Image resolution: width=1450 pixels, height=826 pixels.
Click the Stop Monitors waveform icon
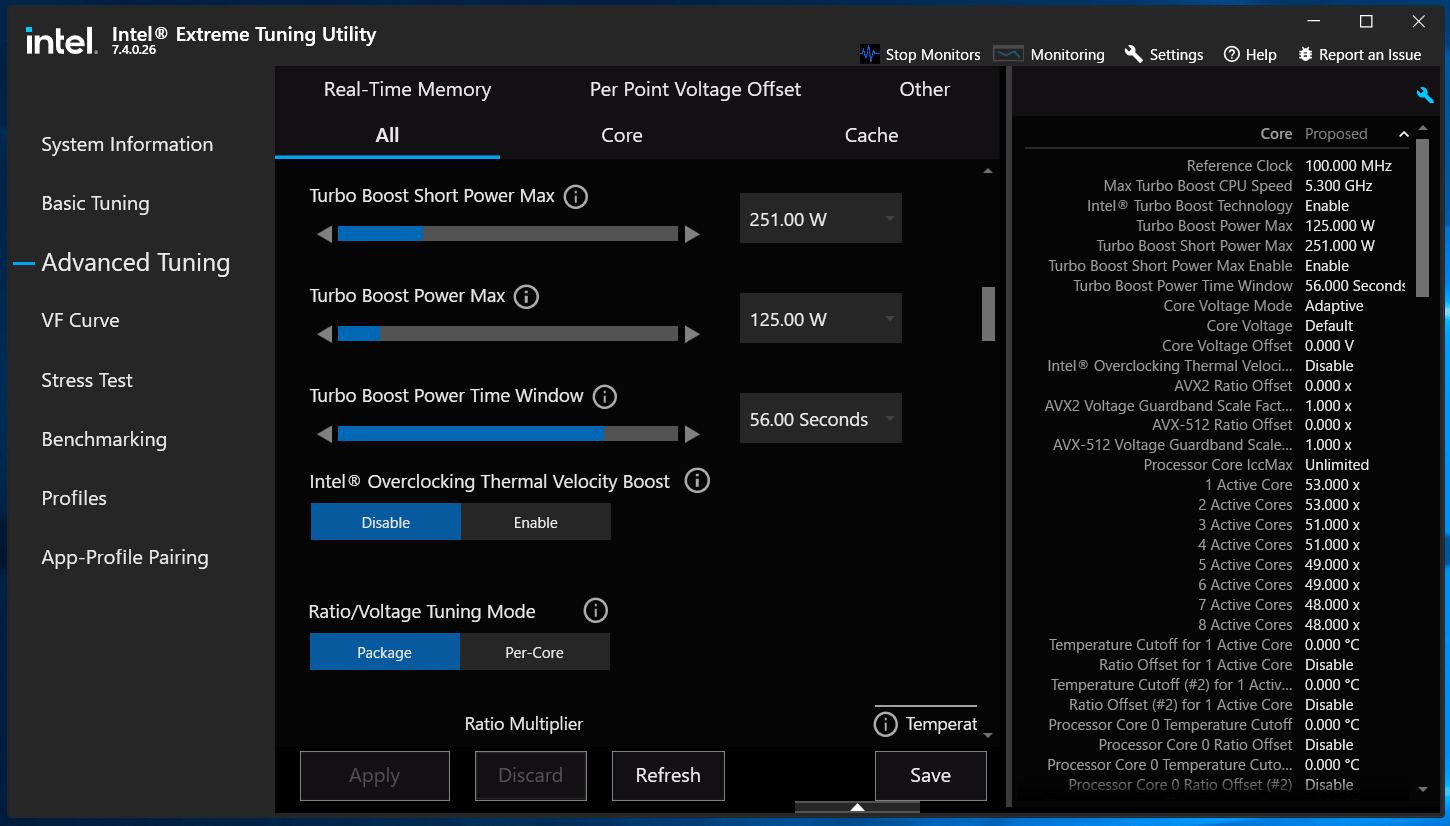click(870, 54)
